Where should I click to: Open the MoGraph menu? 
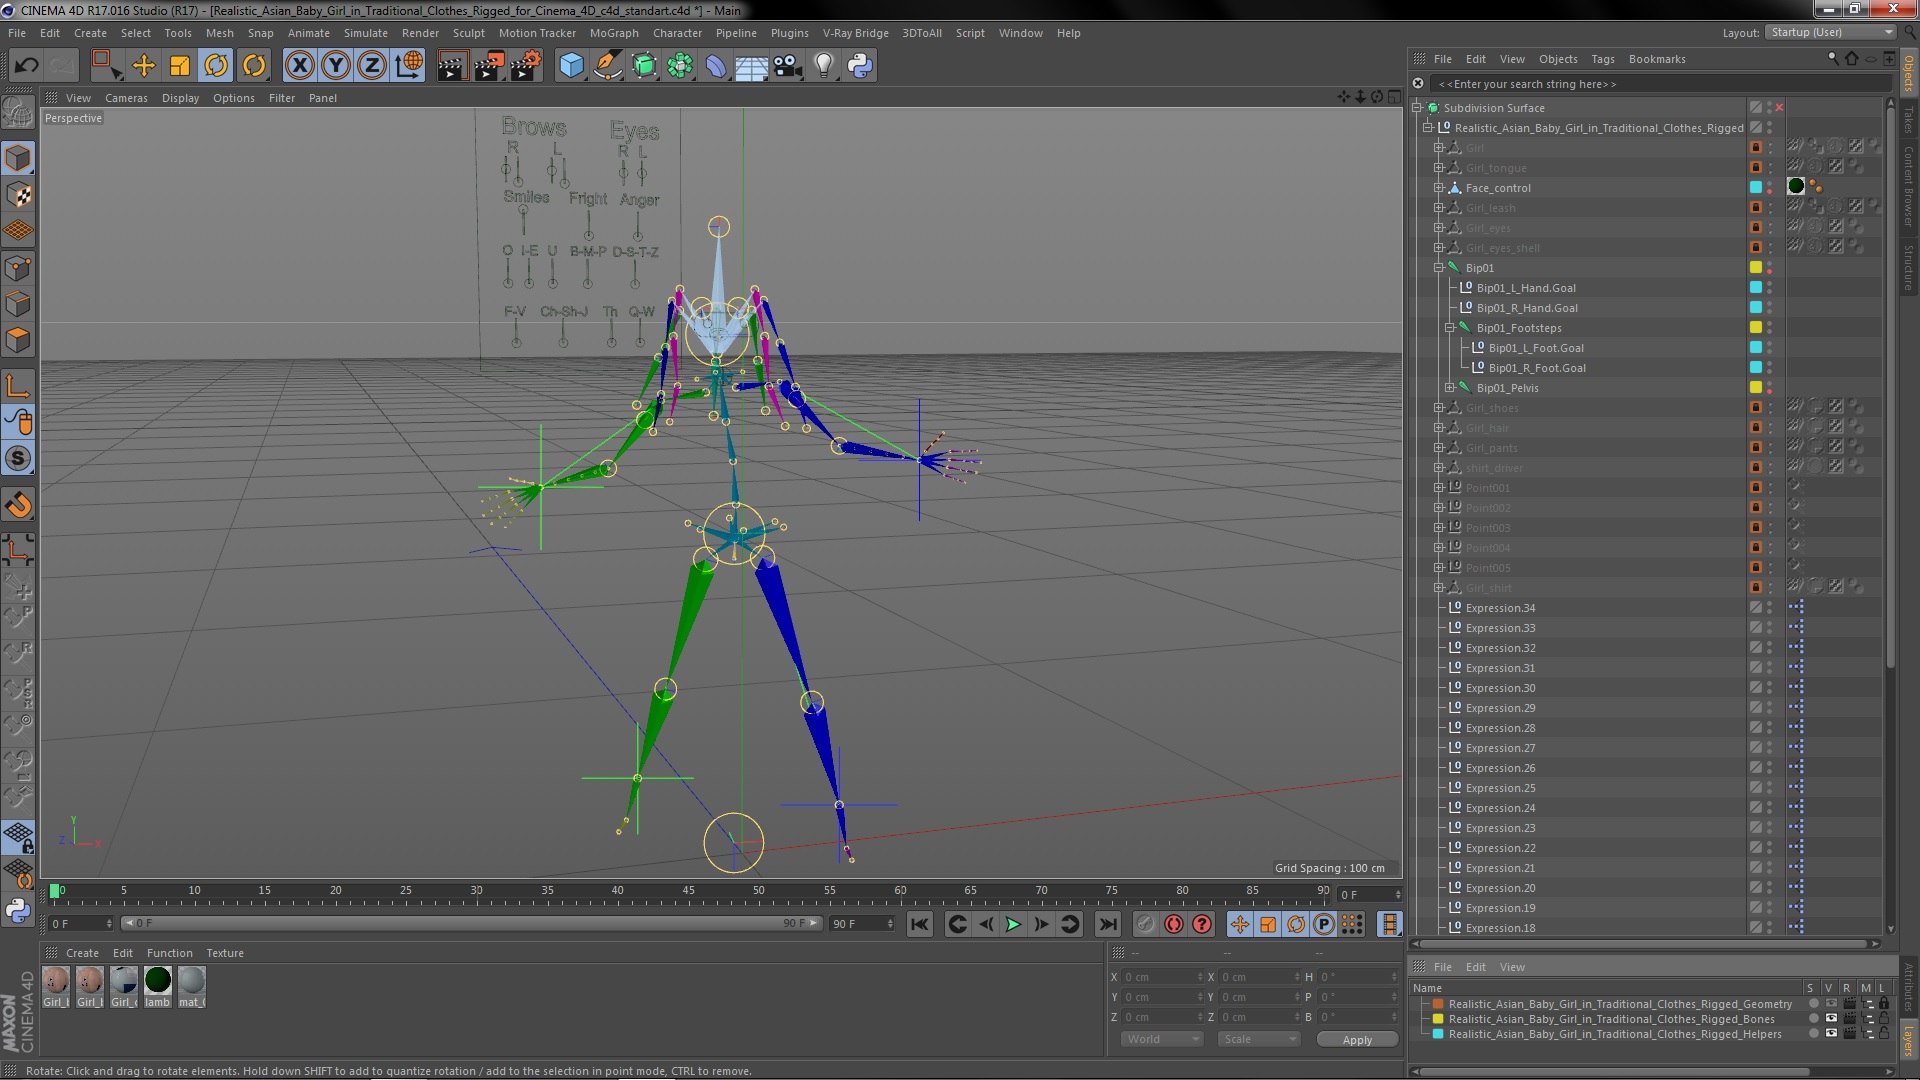tap(614, 33)
